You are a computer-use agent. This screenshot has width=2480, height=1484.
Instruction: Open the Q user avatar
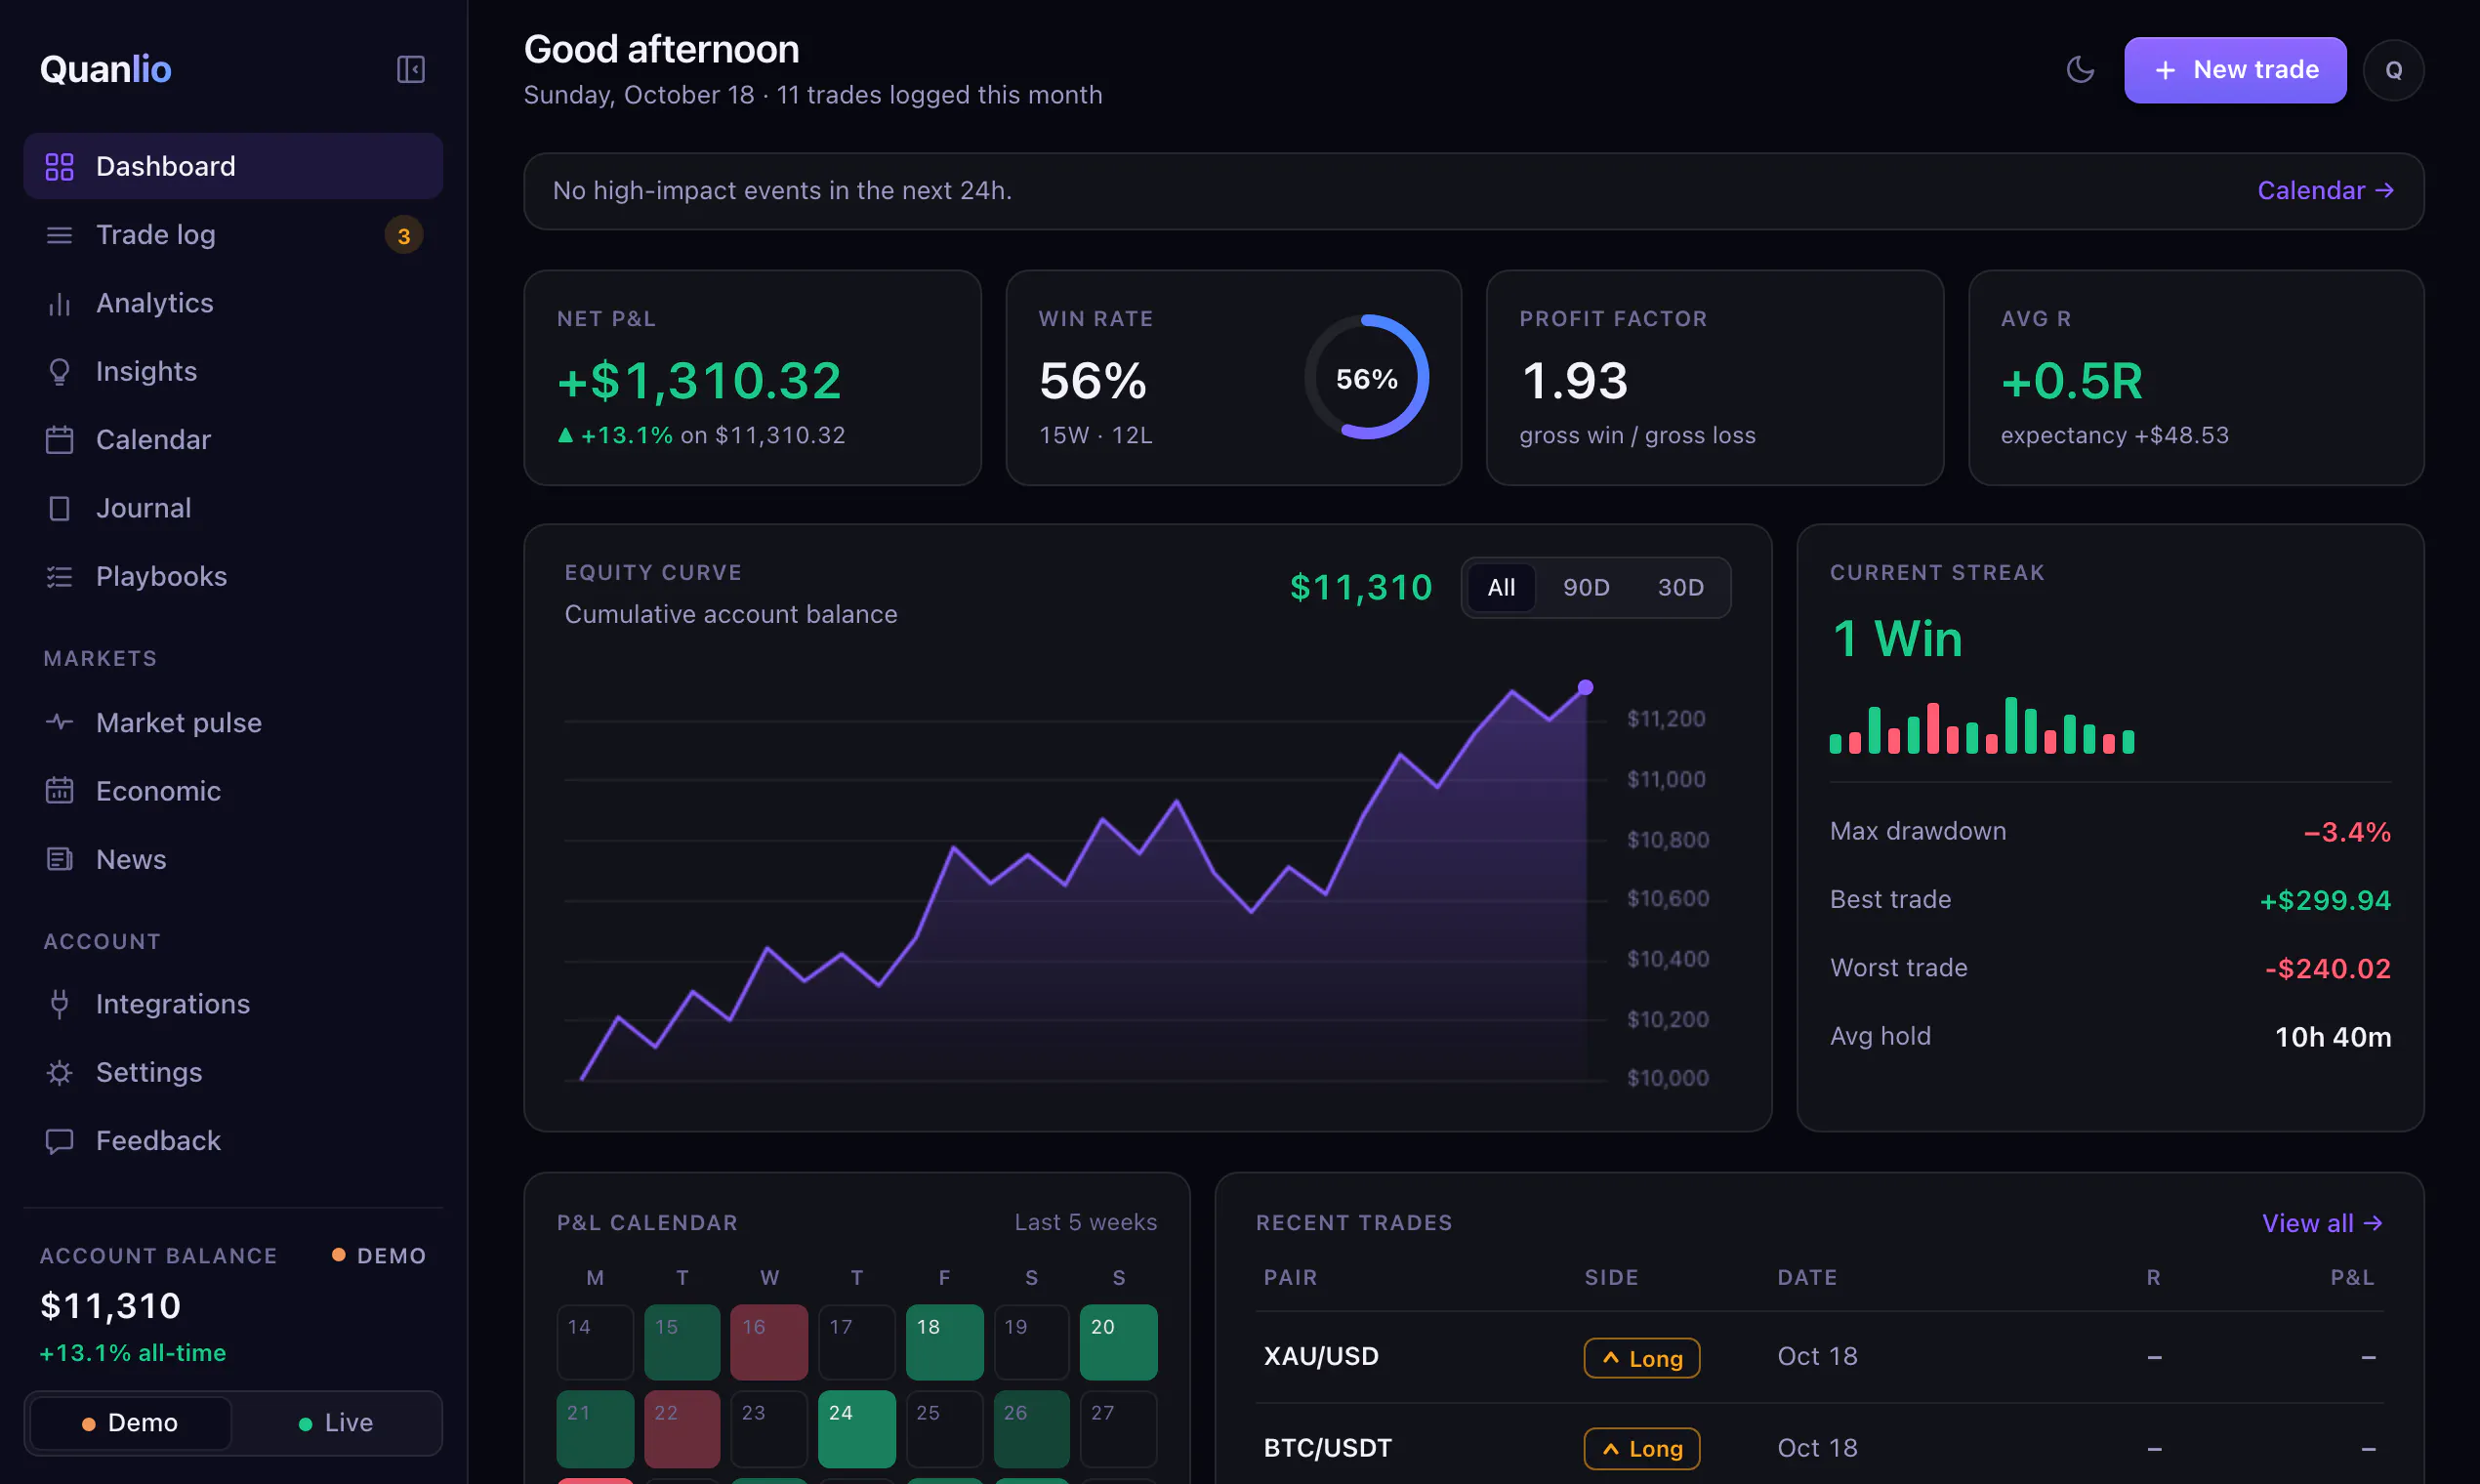pos(2393,70)
